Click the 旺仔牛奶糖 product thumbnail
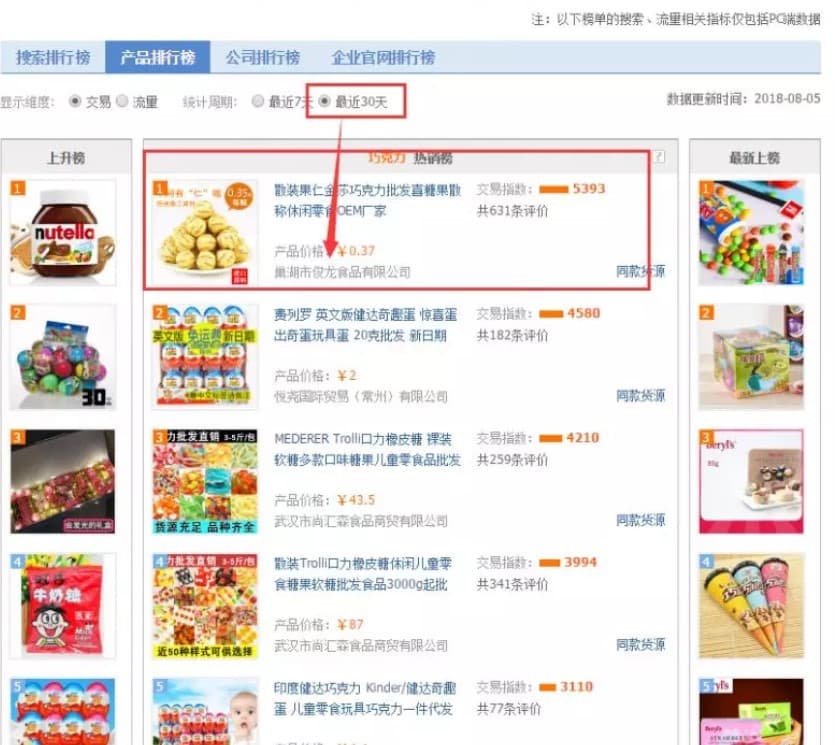 [x=63, y=606]
